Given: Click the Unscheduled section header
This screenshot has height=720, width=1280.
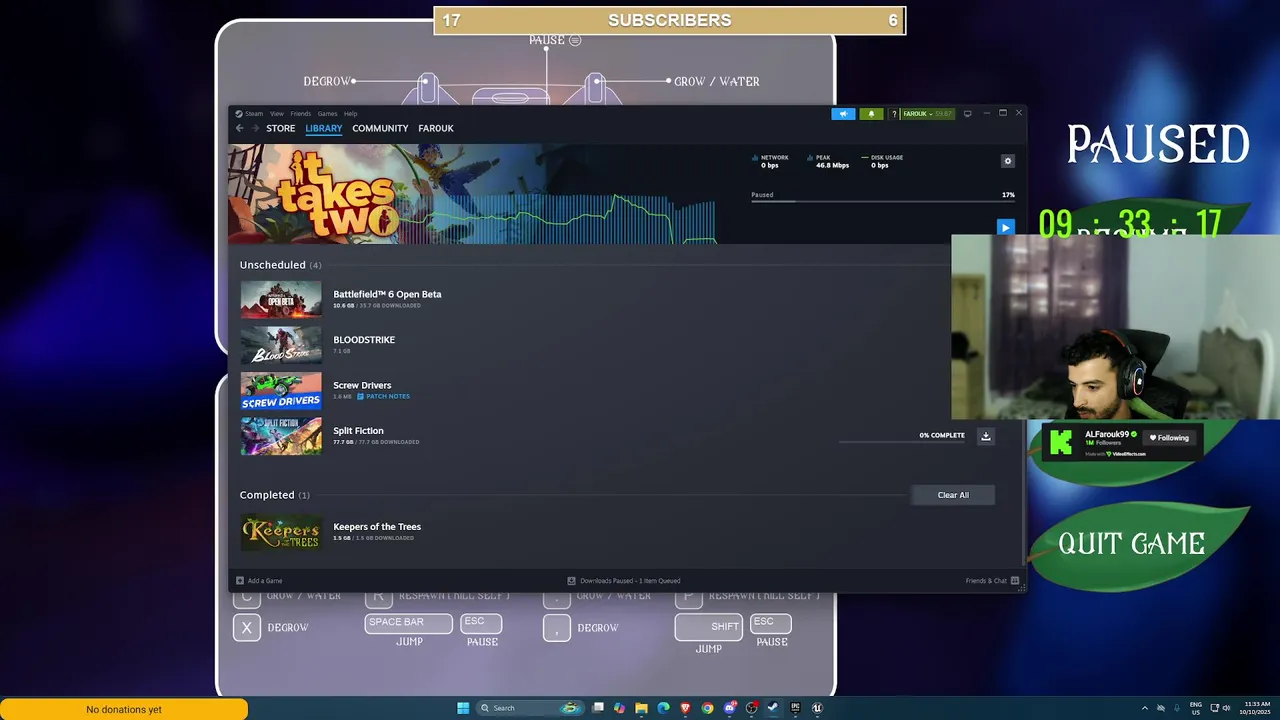Looking at the screenshot, I should click(280, 265).
